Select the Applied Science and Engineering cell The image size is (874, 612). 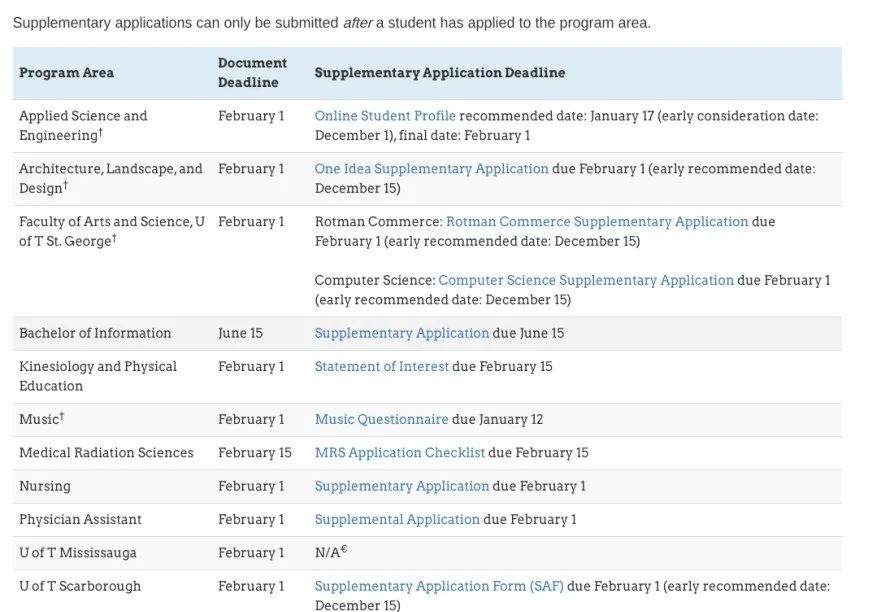point(83,125)
